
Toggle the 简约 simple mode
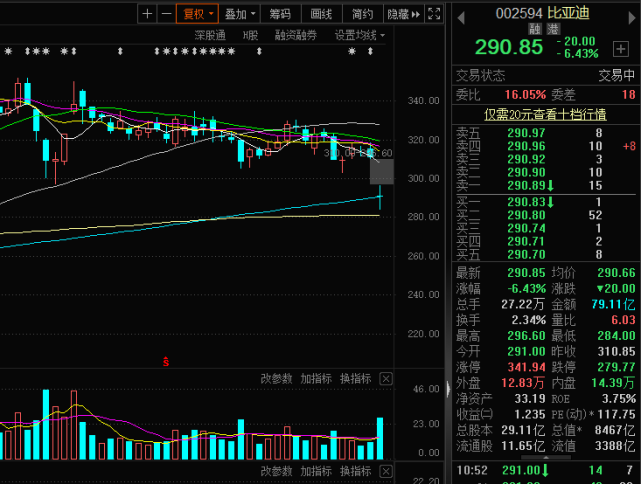[362, 14]
